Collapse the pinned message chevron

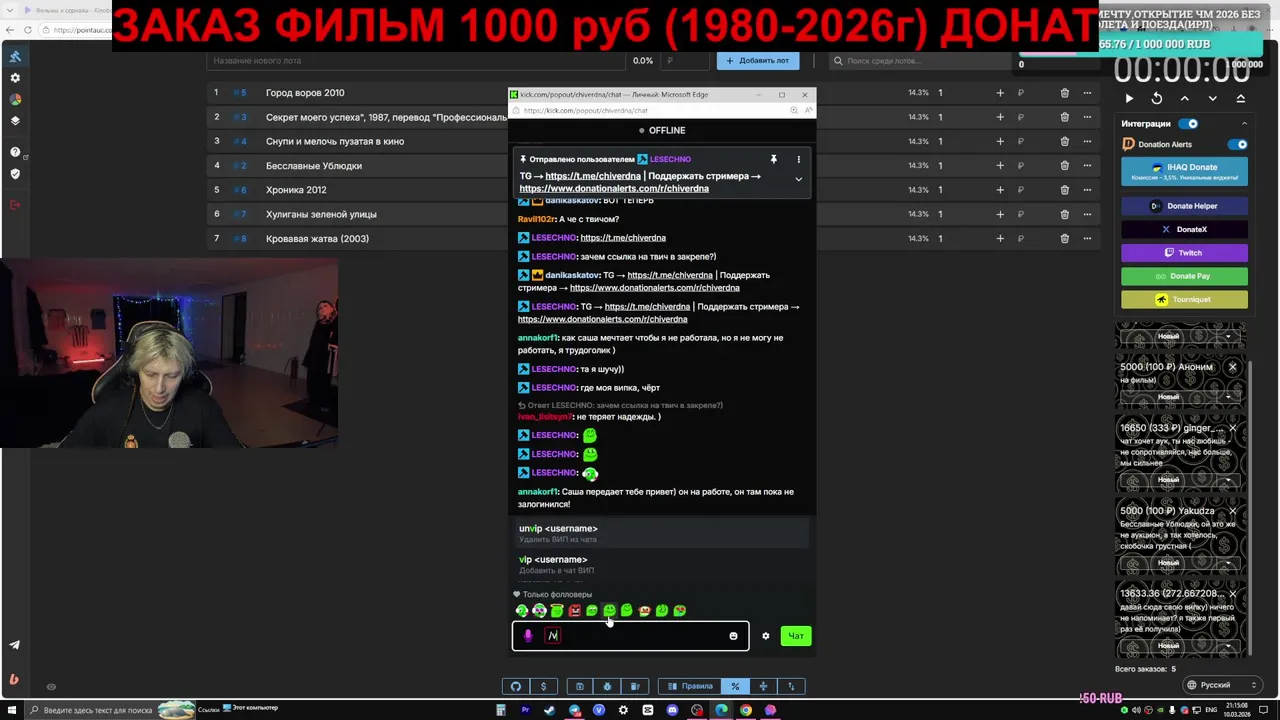pyautogui.click(x=798, y=179)
